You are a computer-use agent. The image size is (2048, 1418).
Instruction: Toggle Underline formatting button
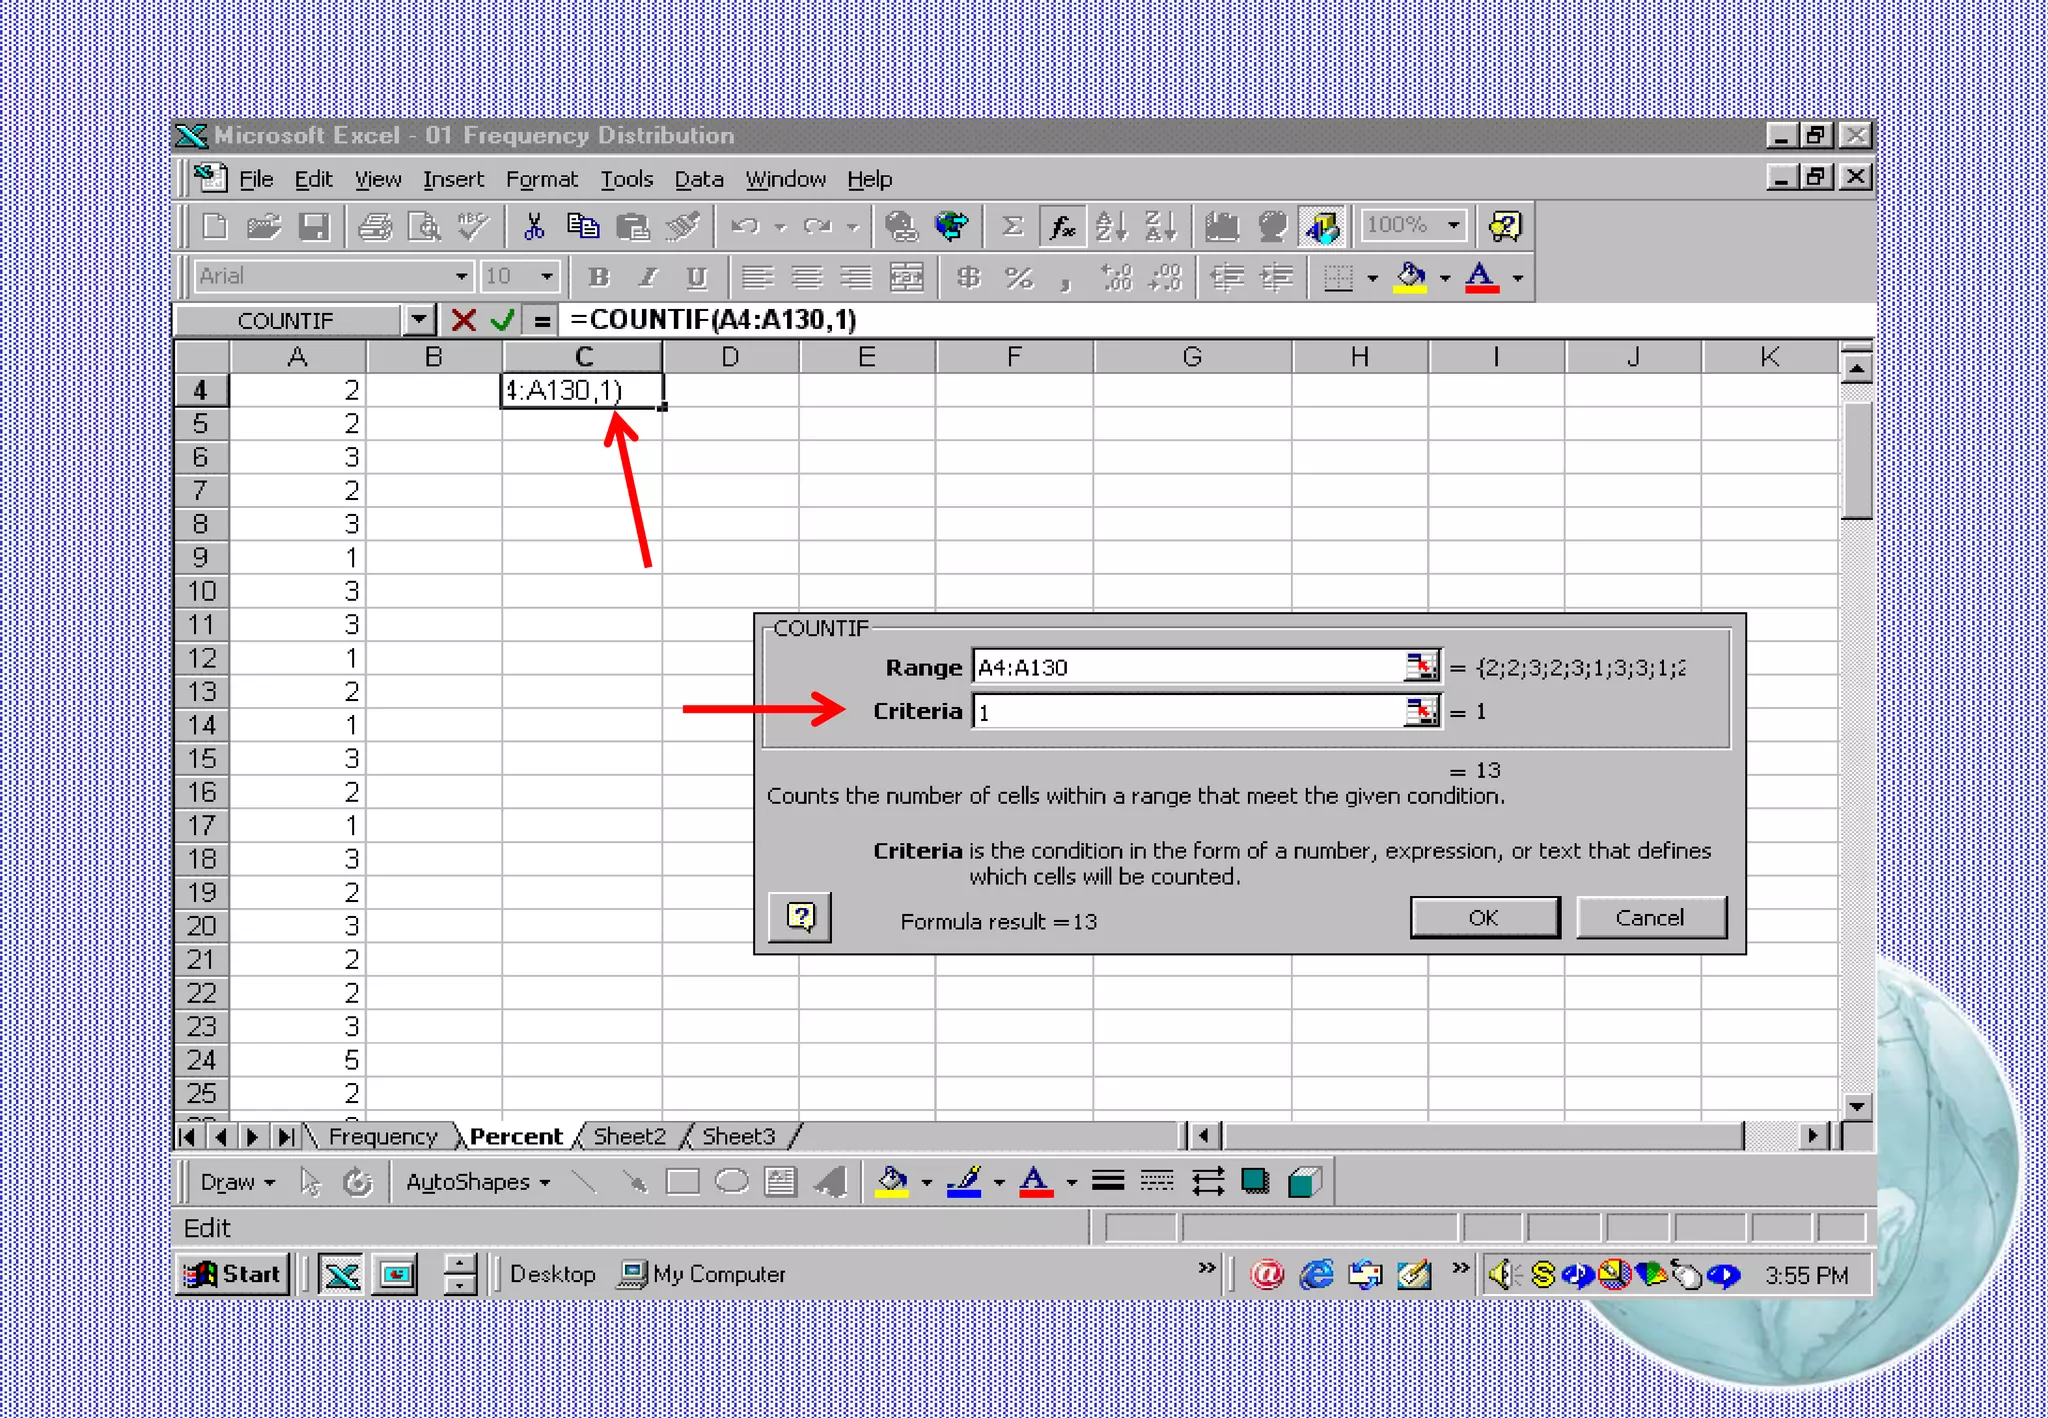click(x=697, y=277)
